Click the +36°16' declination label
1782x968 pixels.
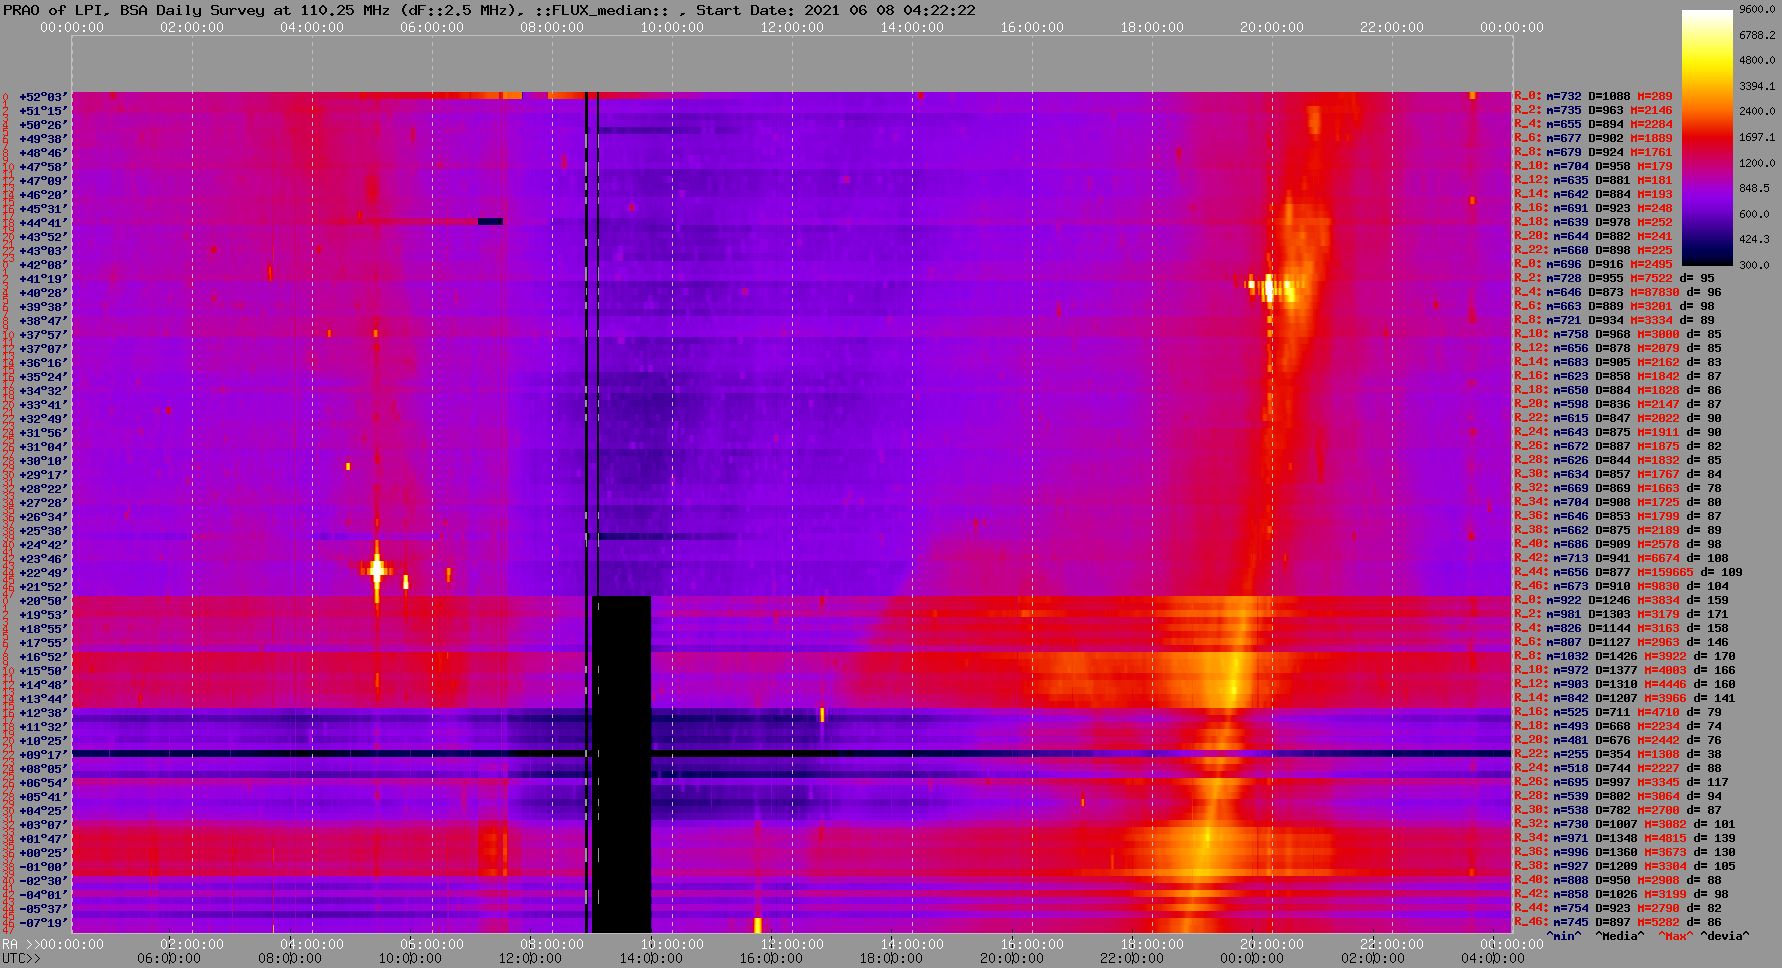[x=43, y=363]
